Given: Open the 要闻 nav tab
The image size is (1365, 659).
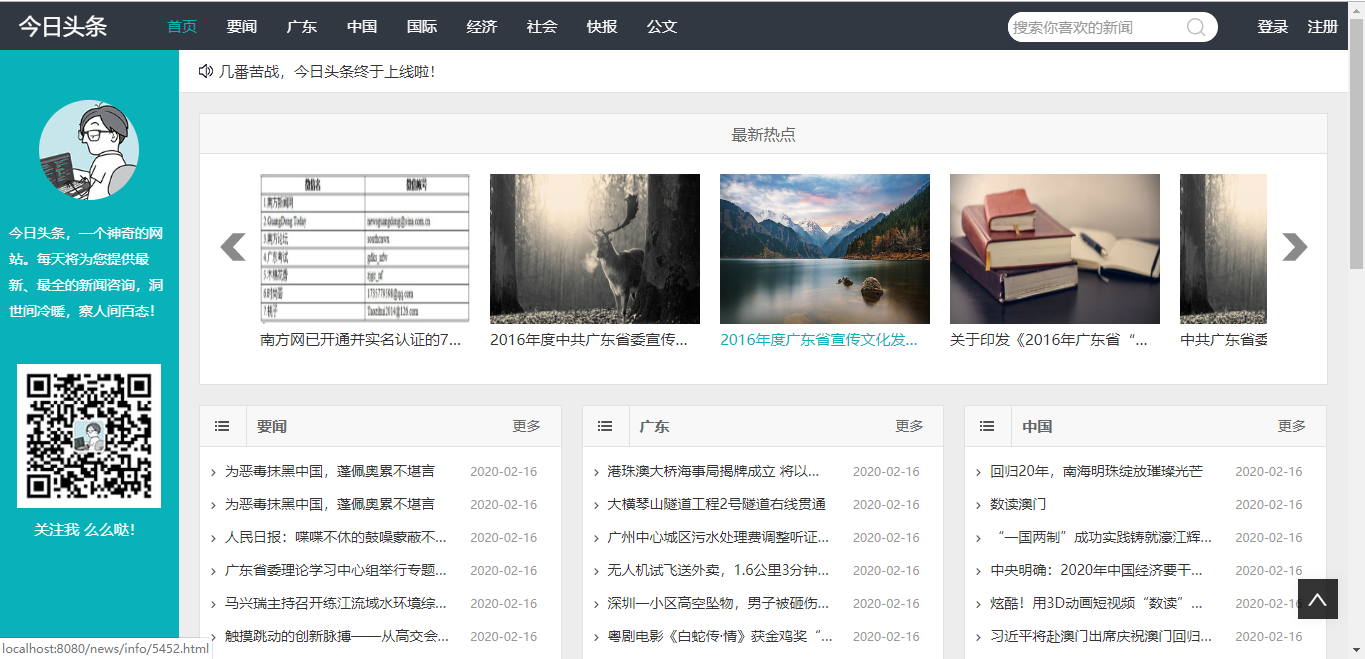Looking at the screenshot, I should pyautogui.click(x=242, y=27).
